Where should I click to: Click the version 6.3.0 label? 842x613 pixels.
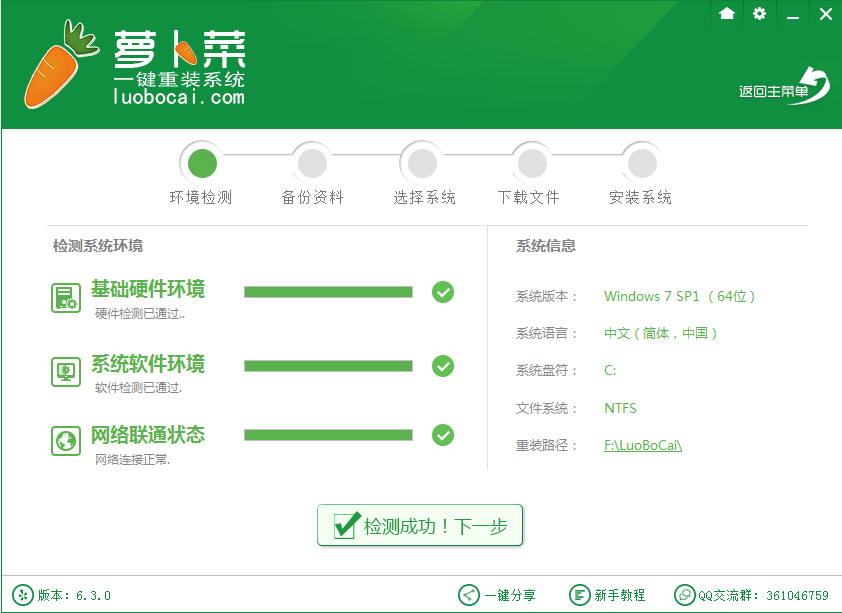click(73, 595)
